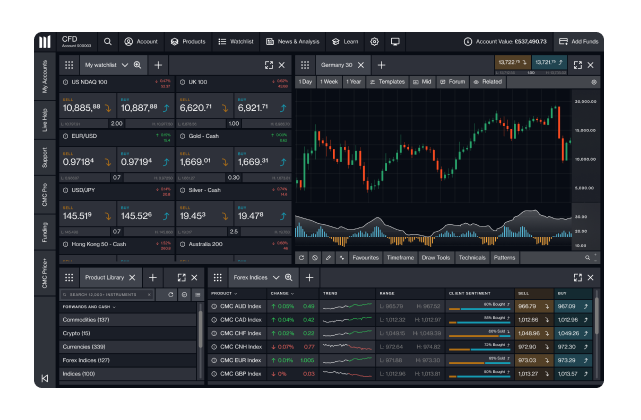
Task: Open the watchlist panel grid menu icon
Action: pyautogui.click(x=69, y=65)
